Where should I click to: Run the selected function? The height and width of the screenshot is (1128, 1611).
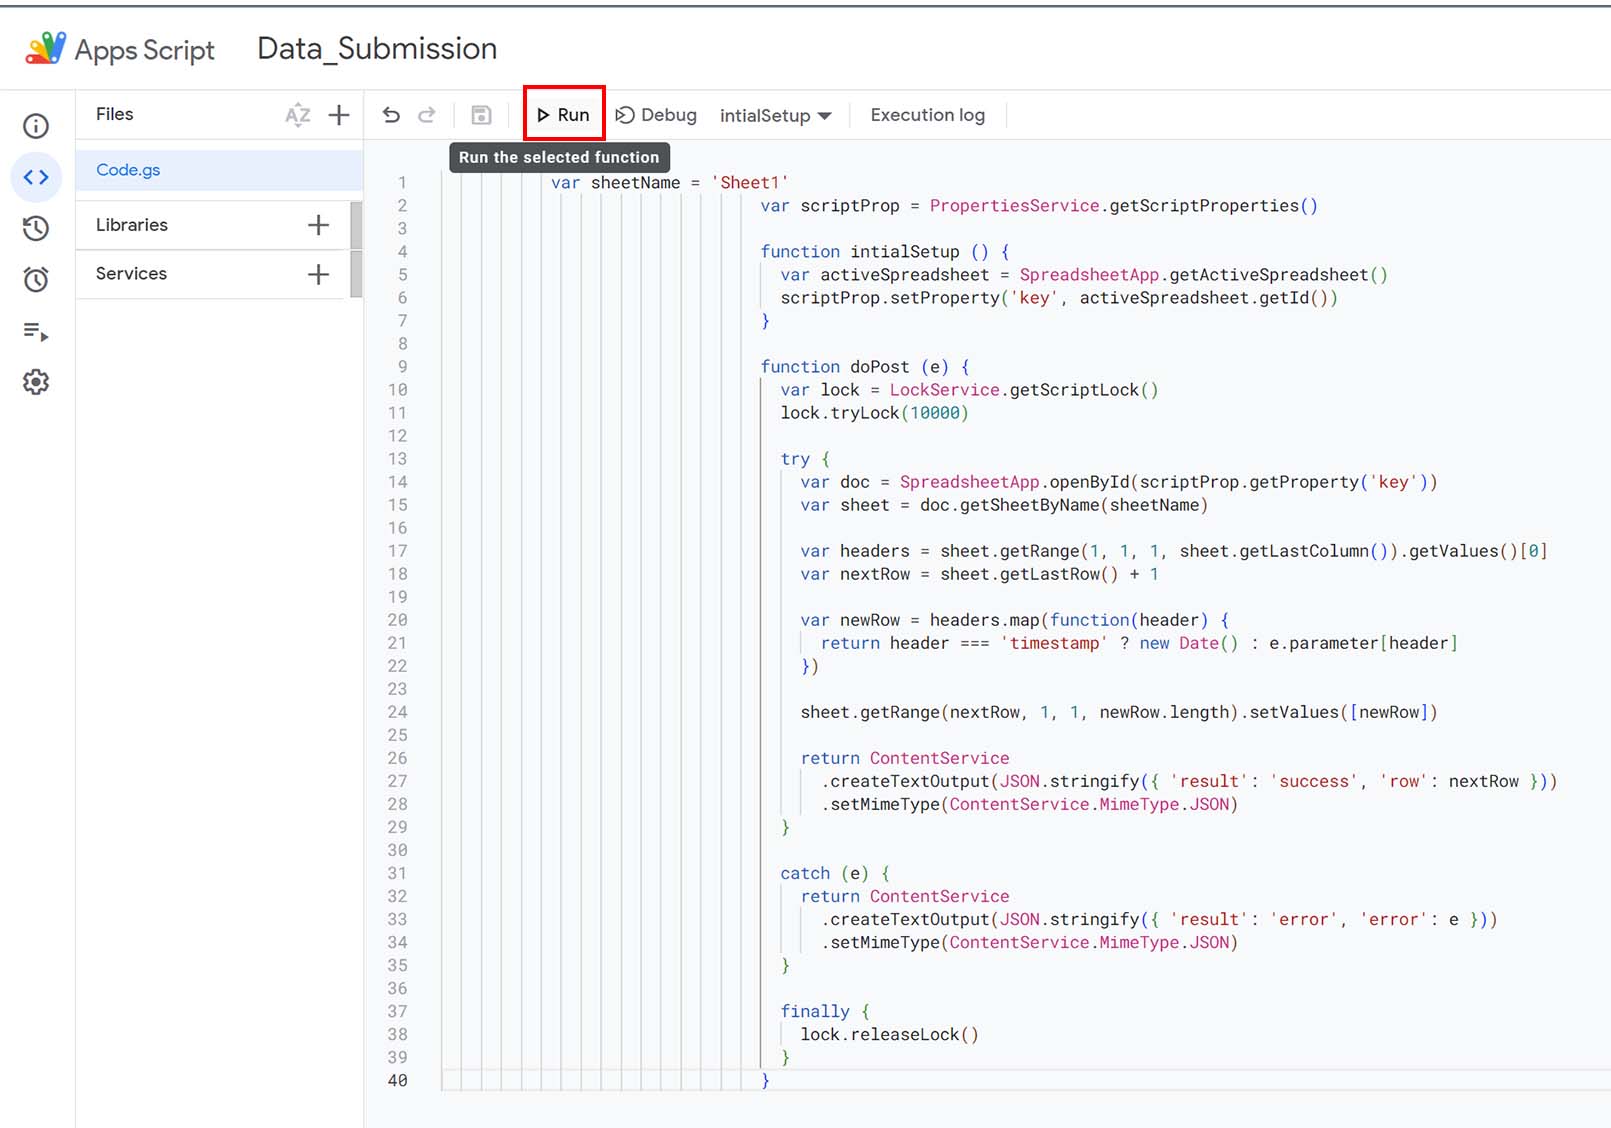(563, 115)
